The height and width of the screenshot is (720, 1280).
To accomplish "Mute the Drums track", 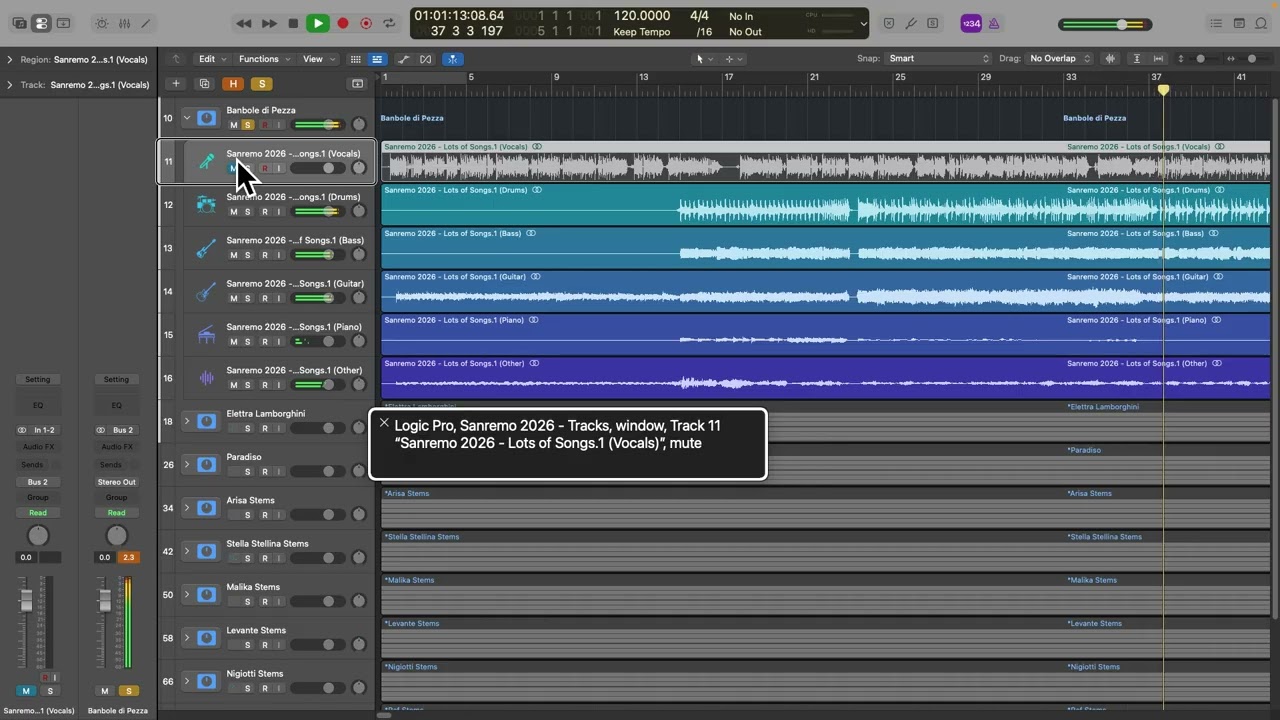I will pyautogui.click(x=234, y=212).
